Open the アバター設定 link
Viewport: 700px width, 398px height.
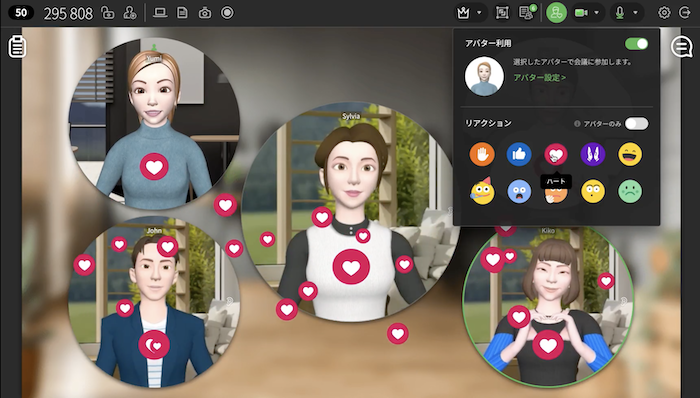pyautogui.click(x=540, y=78)
